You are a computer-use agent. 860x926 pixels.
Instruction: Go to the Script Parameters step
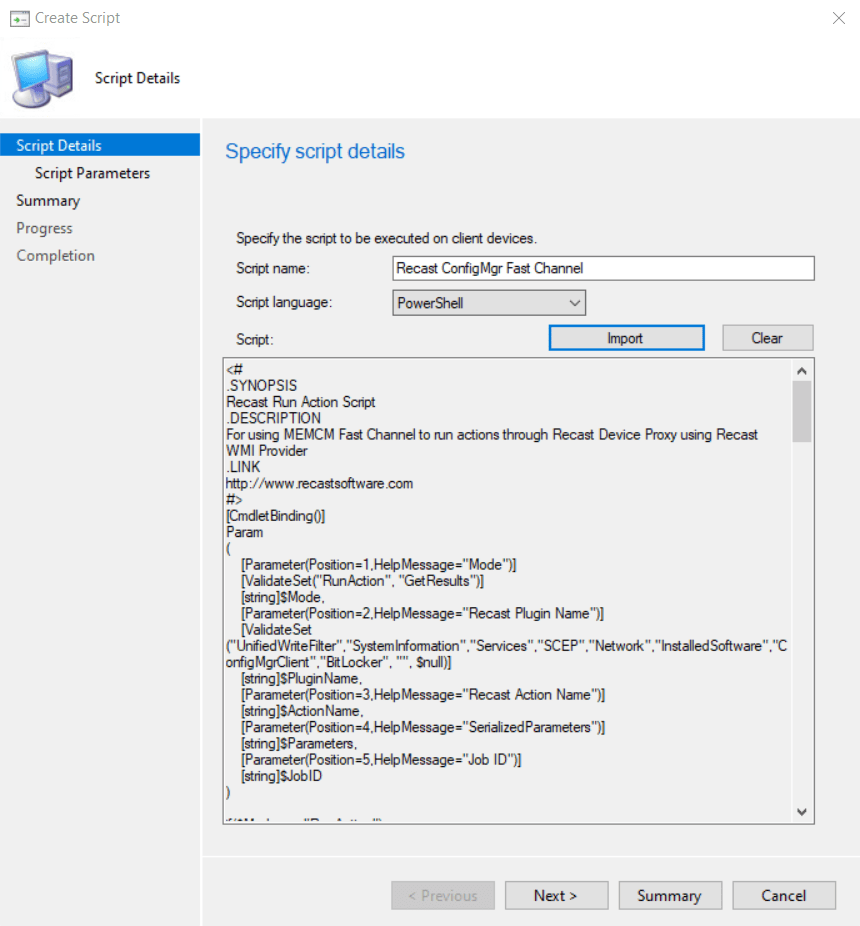coord(92,173)
